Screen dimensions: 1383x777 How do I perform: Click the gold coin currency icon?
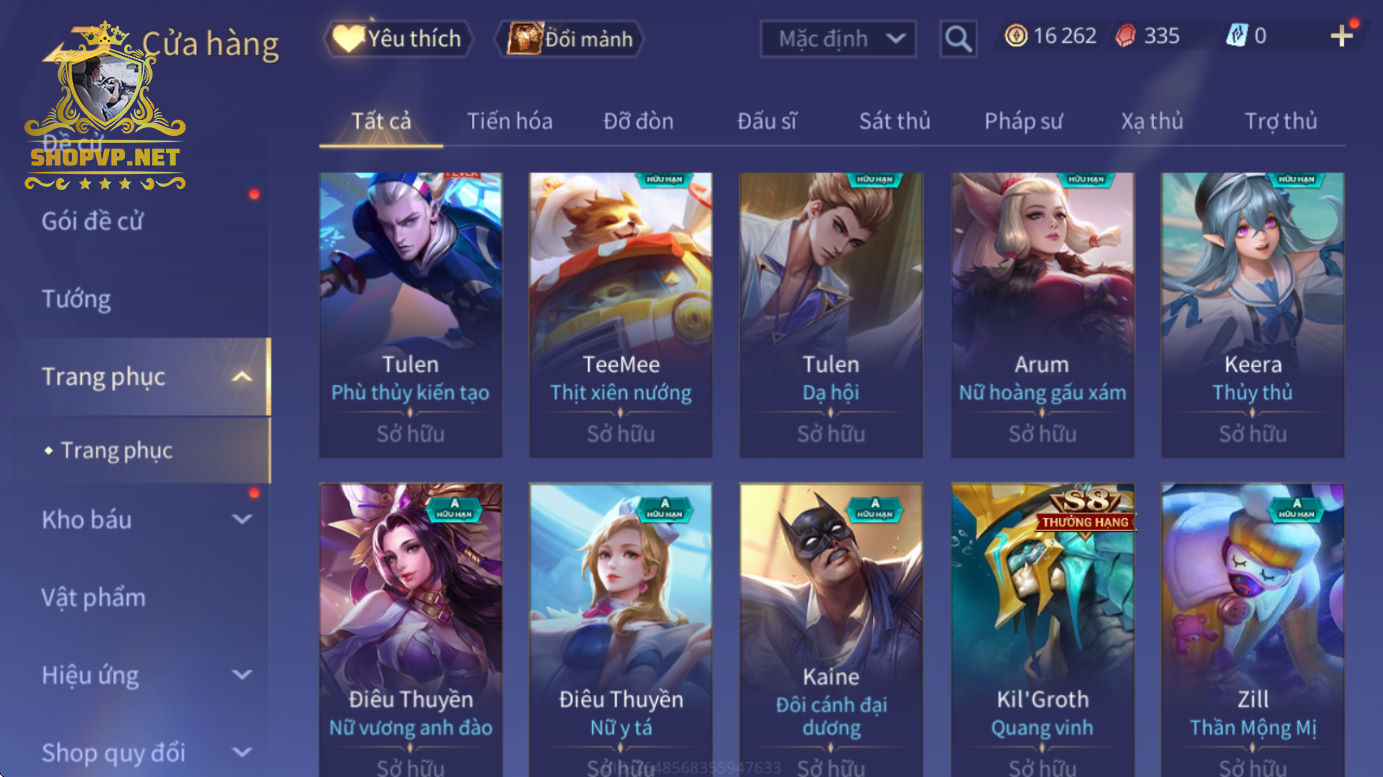tap(1016, 36)
